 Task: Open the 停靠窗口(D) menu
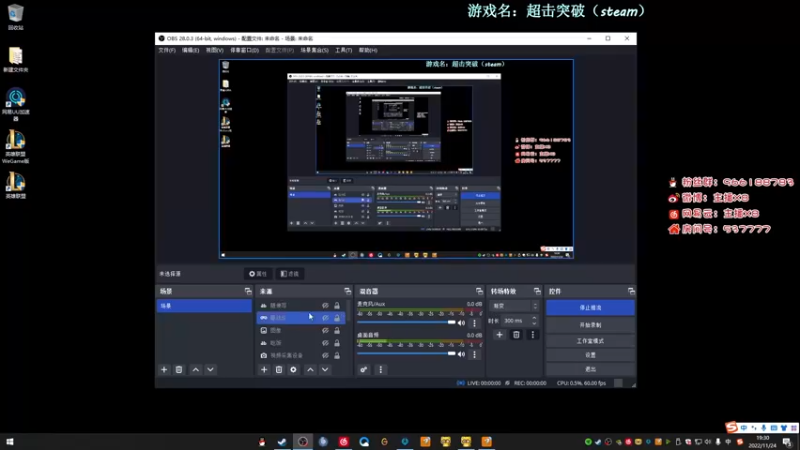pyautogui.click(x=244, y=50)
